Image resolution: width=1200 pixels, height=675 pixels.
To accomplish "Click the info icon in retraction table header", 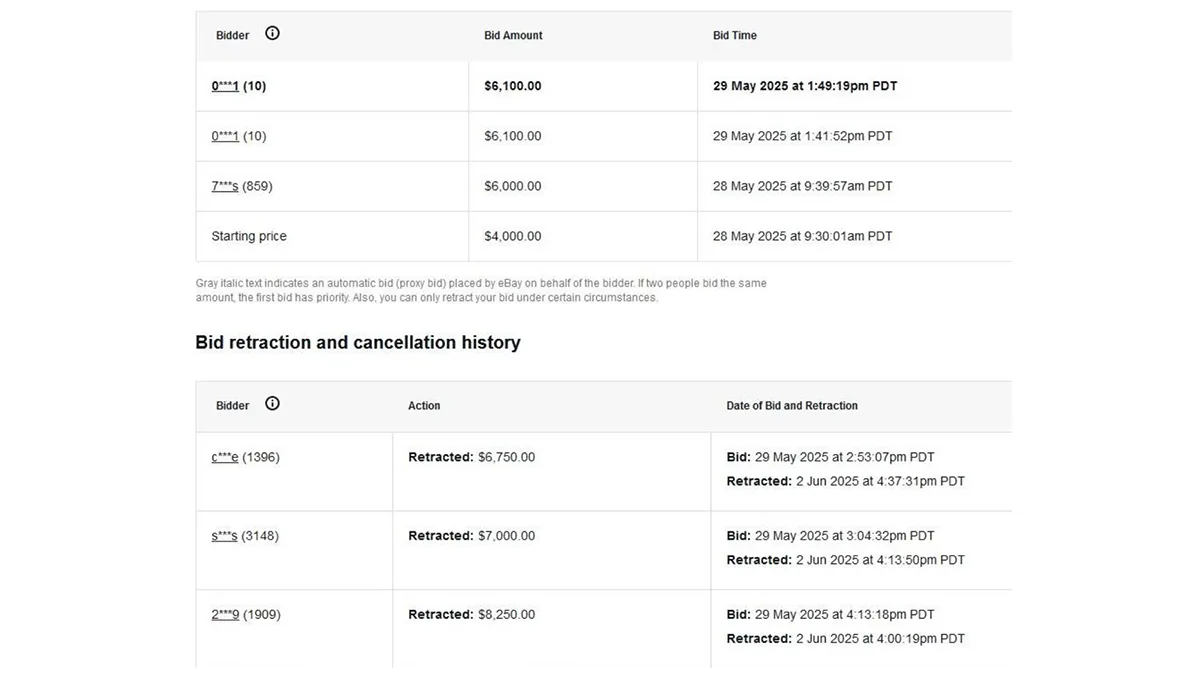I will (272, 403).
